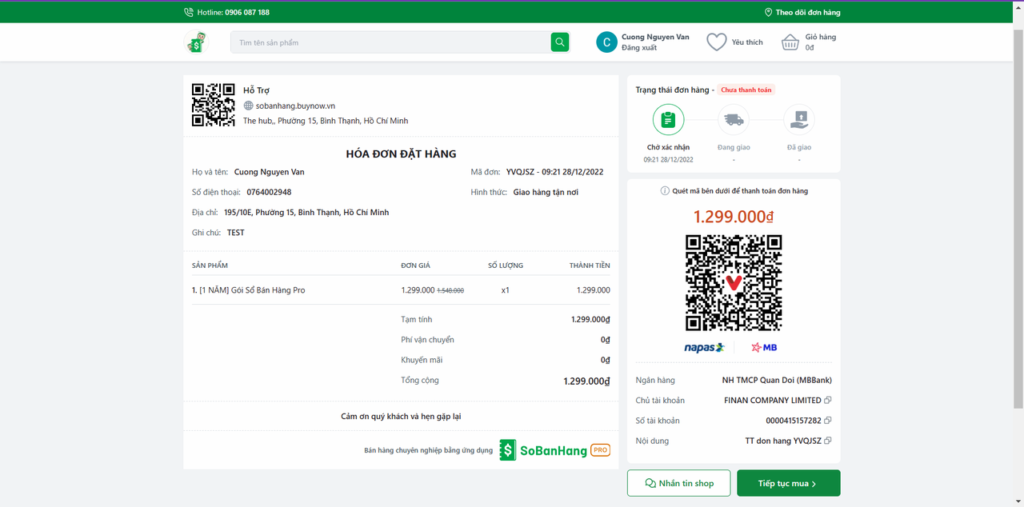Click the timestamp under Chờ xác nhận
The height and width of the screenshot is (507, 1024).
point(668,159)
